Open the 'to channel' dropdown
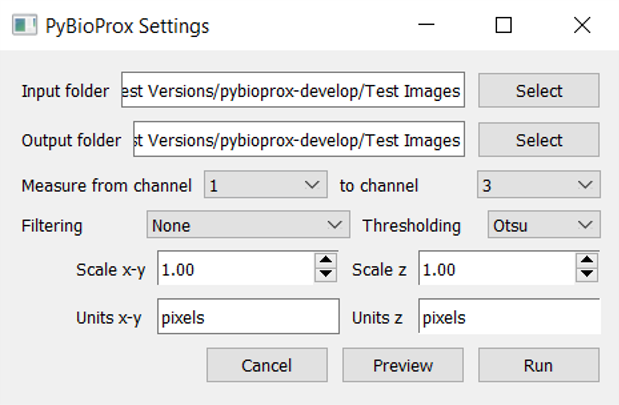Screen dimensions: 619x405 (538, 185)
